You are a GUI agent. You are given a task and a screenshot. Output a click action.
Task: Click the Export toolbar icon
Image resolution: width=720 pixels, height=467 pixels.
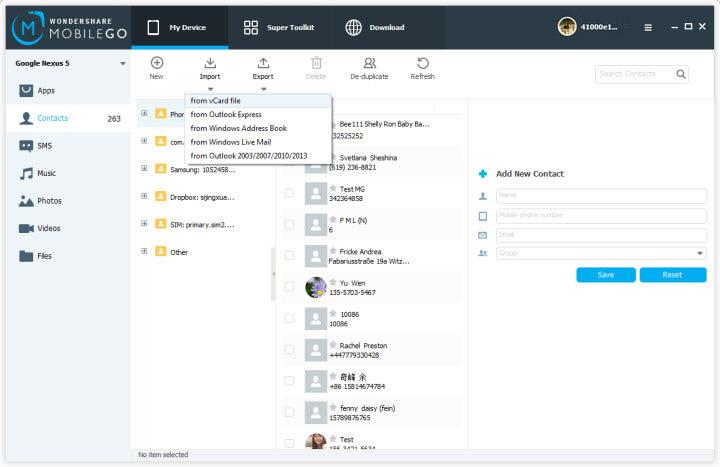(x=263, y=63)
